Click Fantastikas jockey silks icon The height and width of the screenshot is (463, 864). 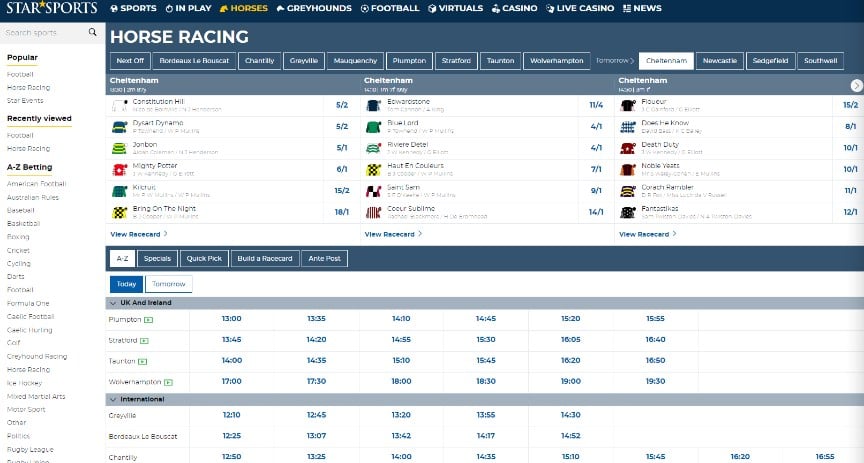628,212
